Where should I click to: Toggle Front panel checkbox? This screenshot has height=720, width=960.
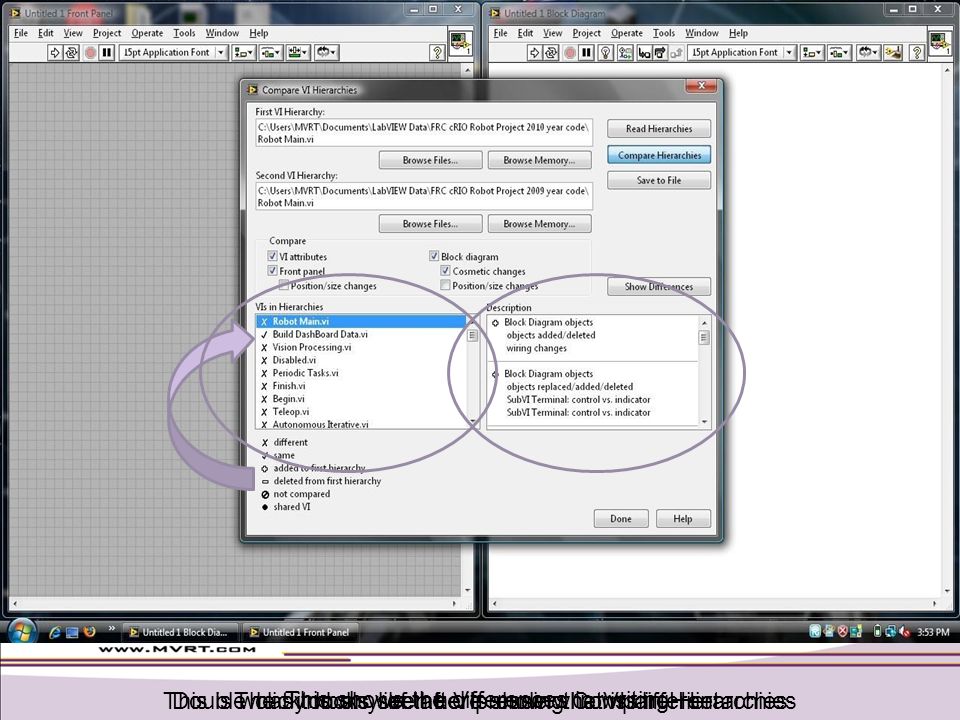[x=272, y=270]
